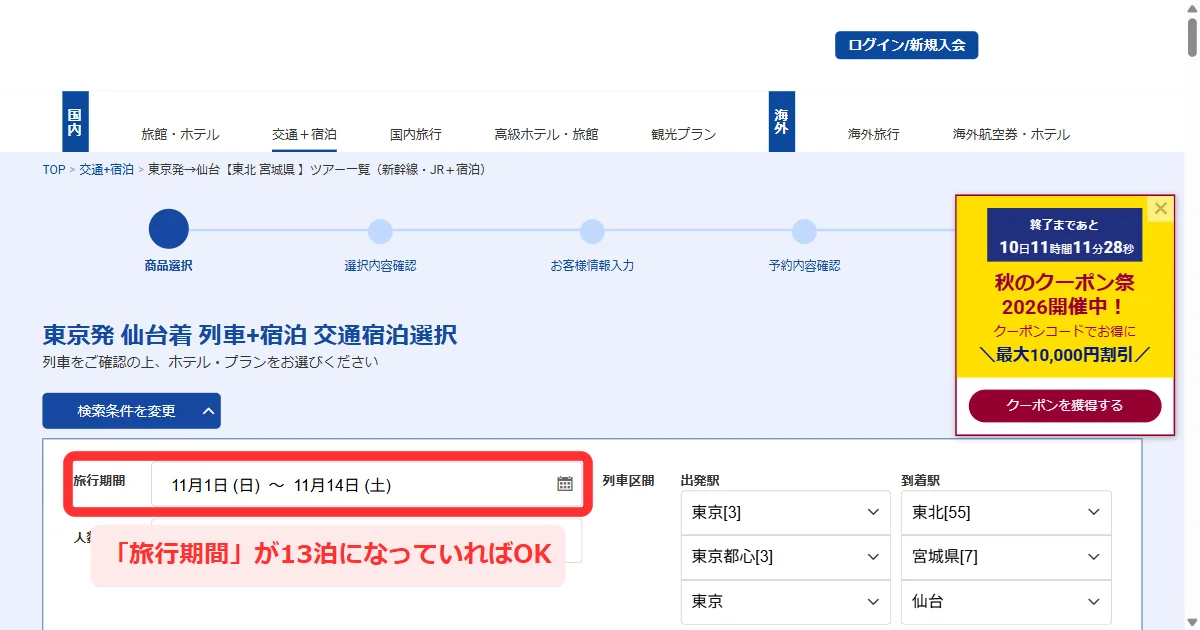The image size is (1200, 630).
Task: Open 海外航空券・ホテル tab
Action: [x=1011, y=134]
